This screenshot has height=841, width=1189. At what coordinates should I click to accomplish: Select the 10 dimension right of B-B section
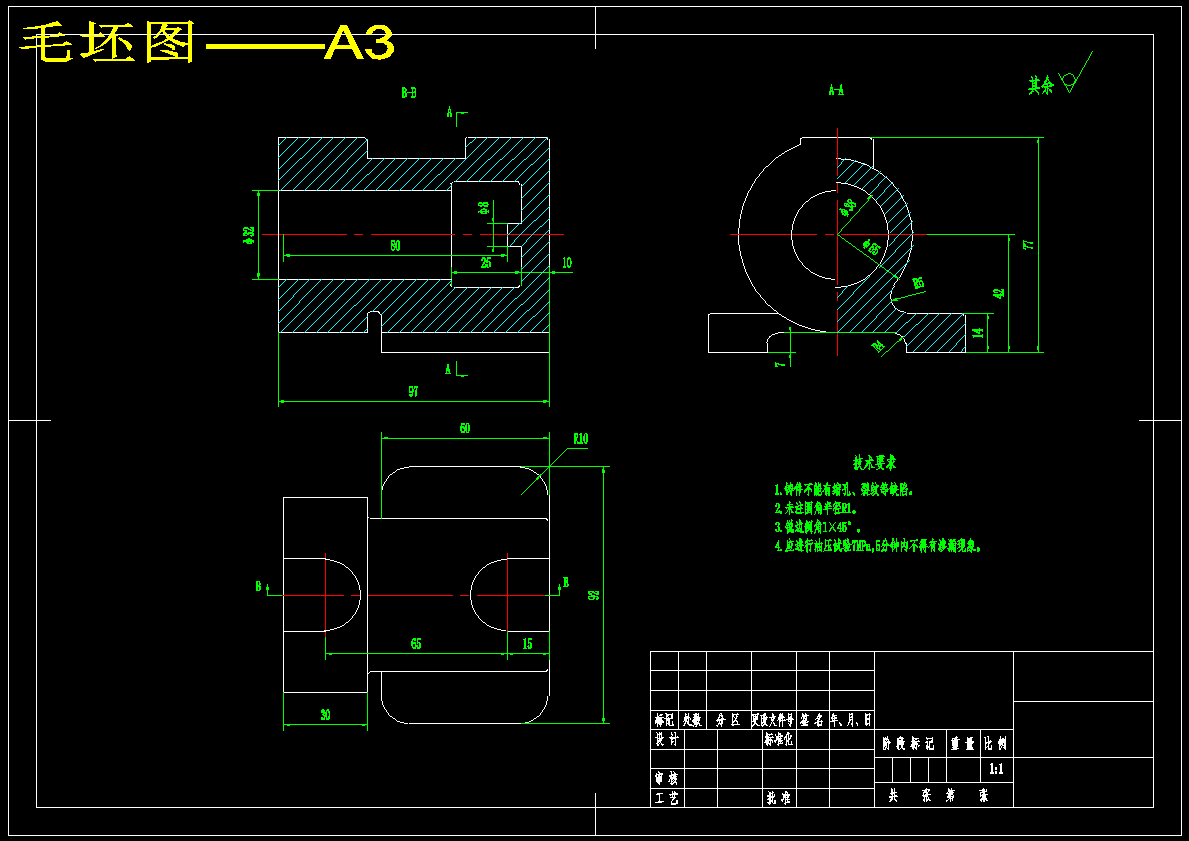(x=566, y=263)
